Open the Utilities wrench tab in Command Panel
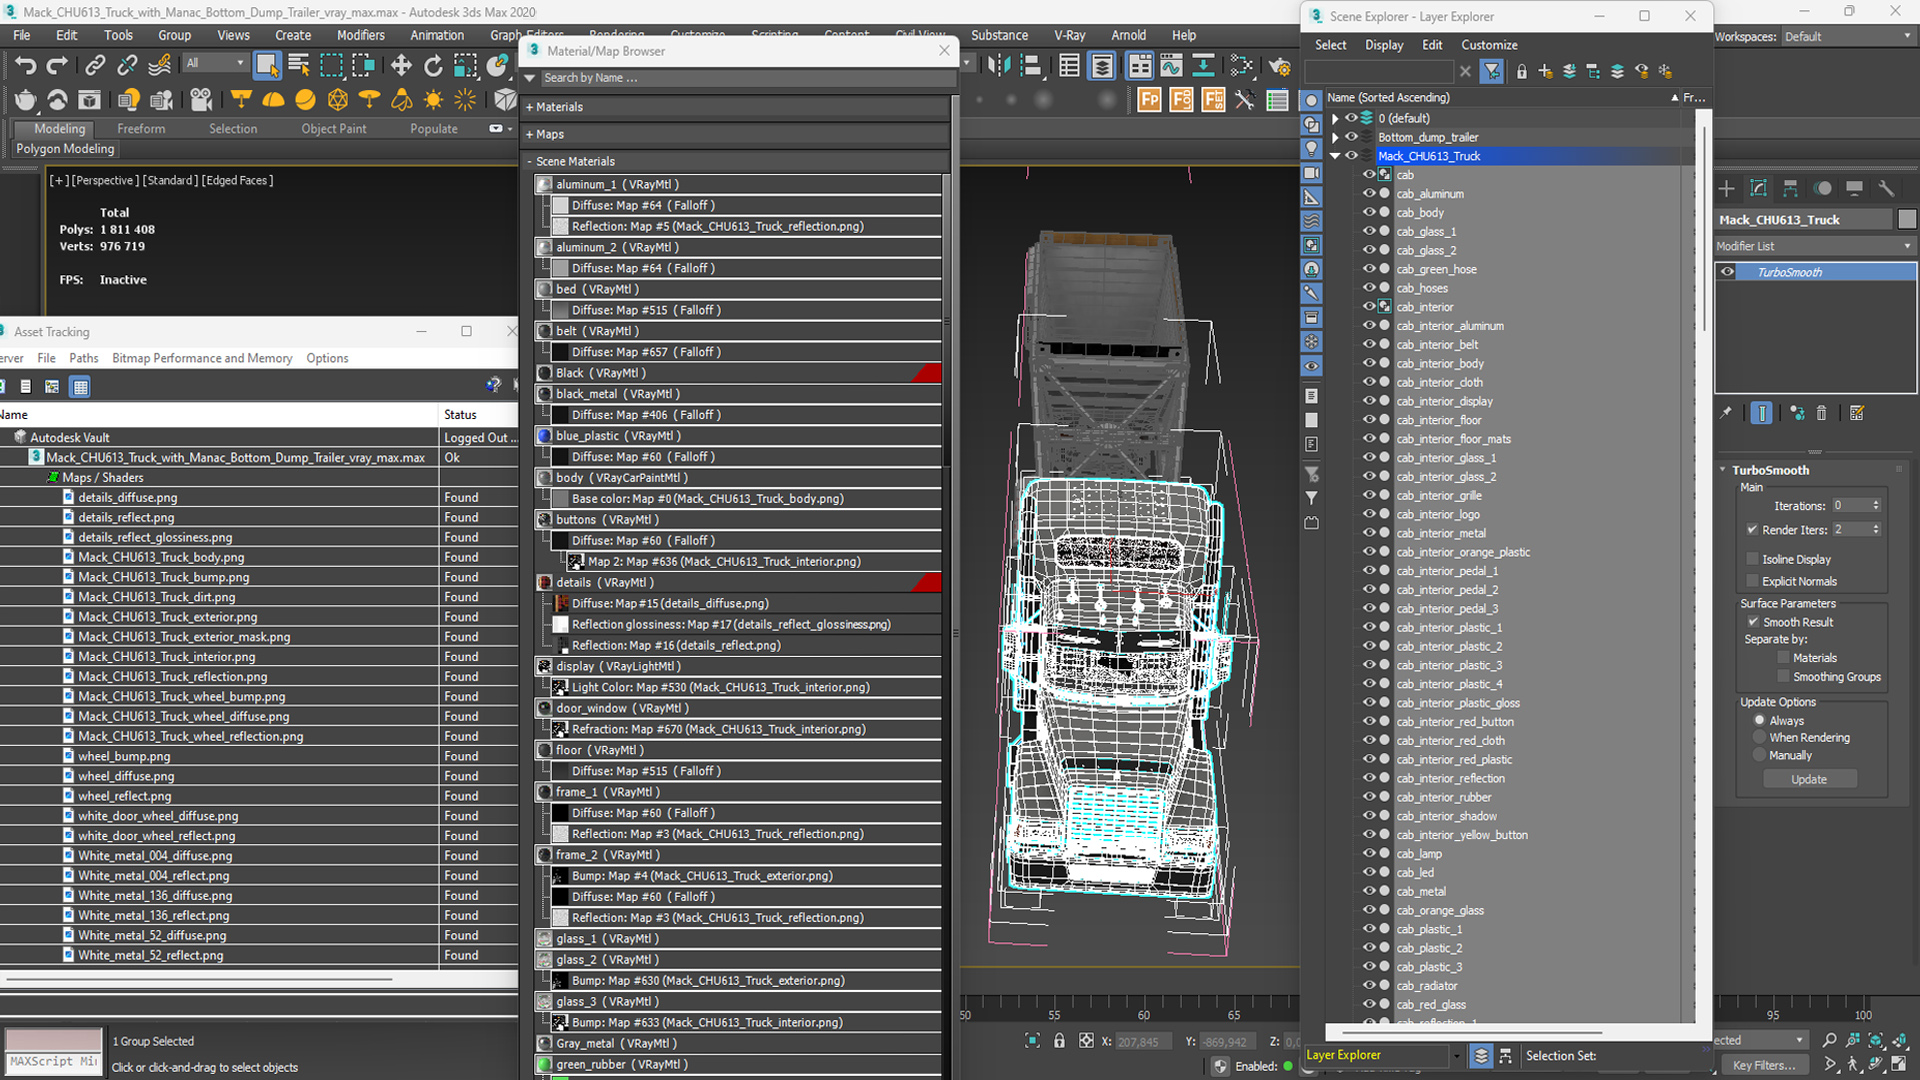 pyautogui.click(x=1886, y=188)
